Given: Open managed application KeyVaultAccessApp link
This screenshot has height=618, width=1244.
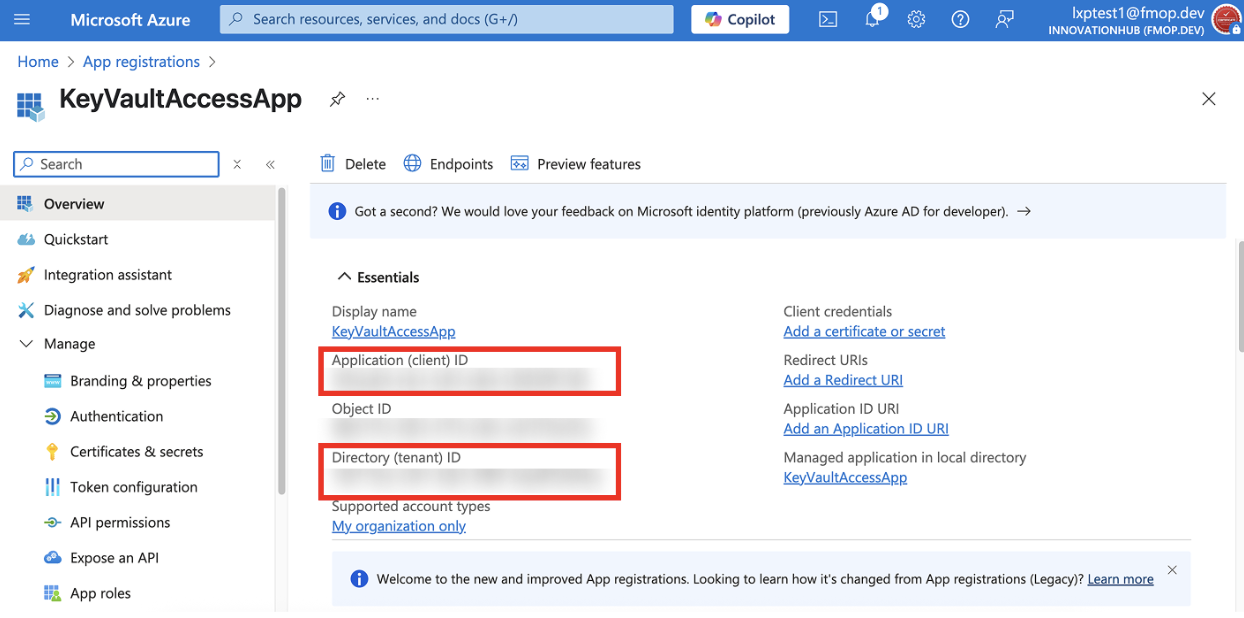Looking at the screenshot, I should tap(845, 477).
